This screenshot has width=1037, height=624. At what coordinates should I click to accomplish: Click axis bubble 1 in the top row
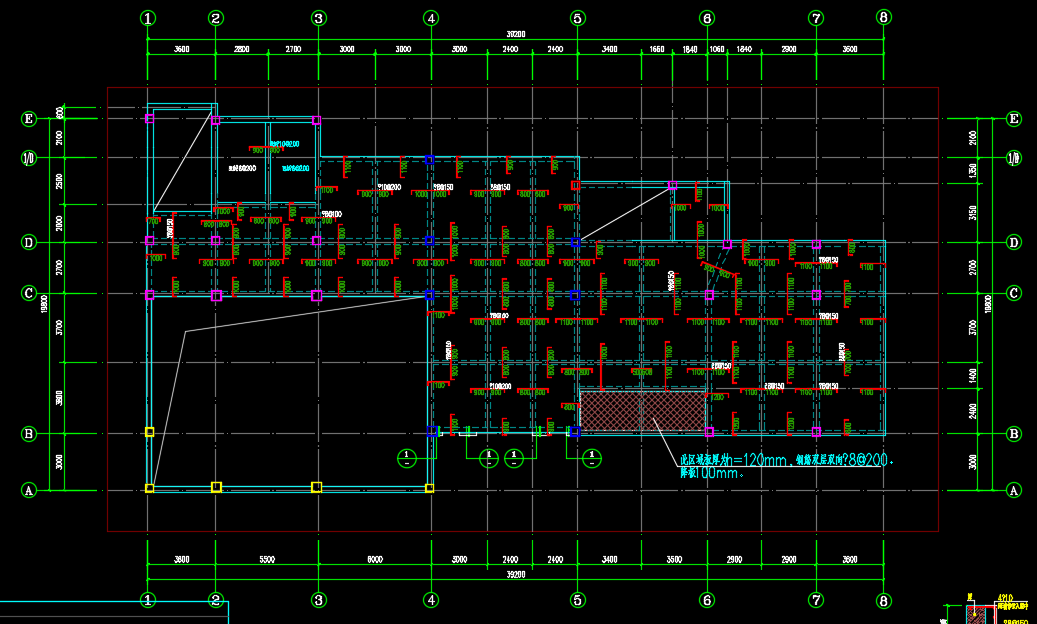click(148, 18)
